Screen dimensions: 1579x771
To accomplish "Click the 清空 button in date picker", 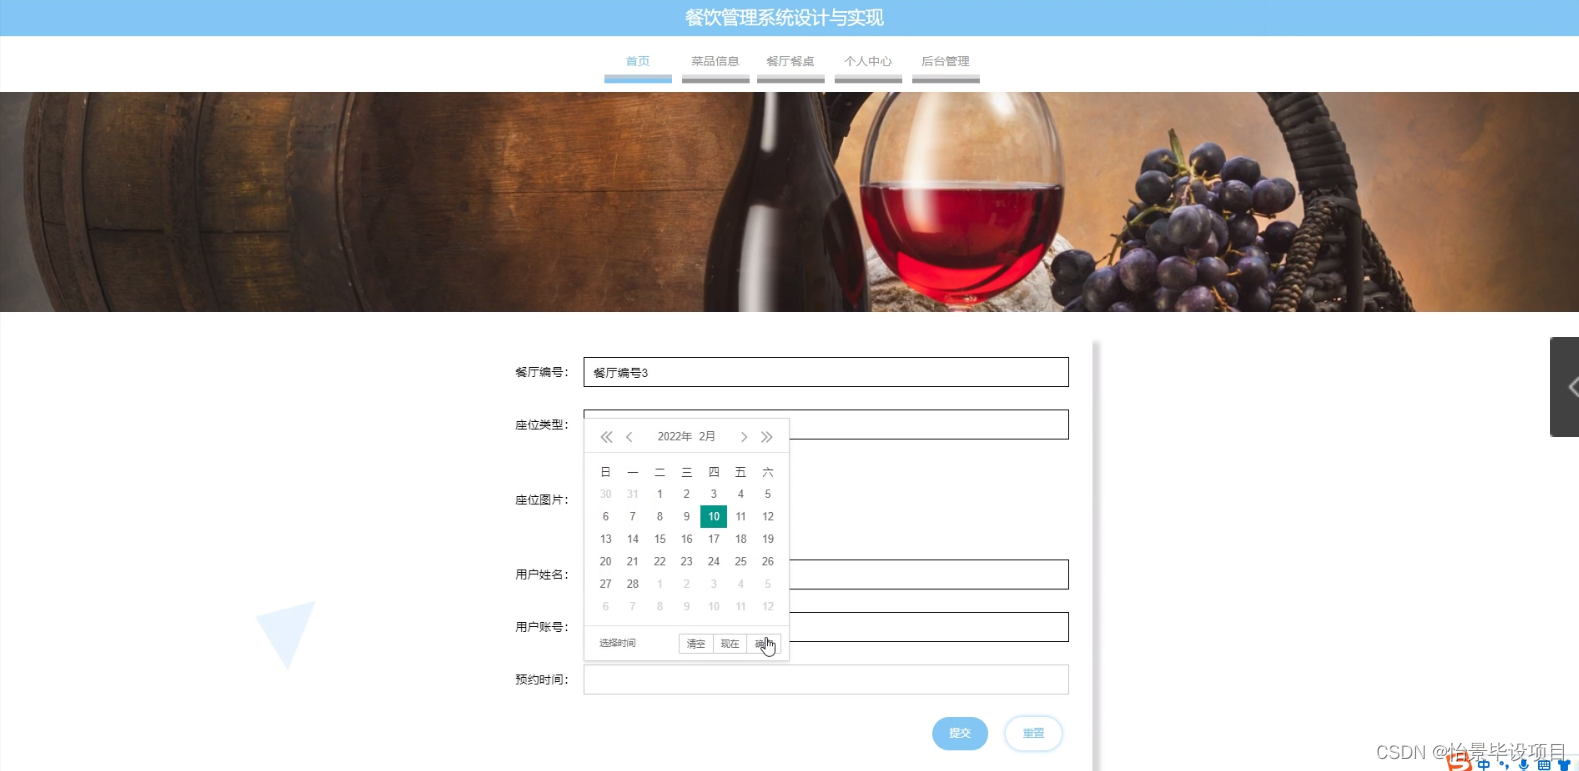I will coord(696,644).
